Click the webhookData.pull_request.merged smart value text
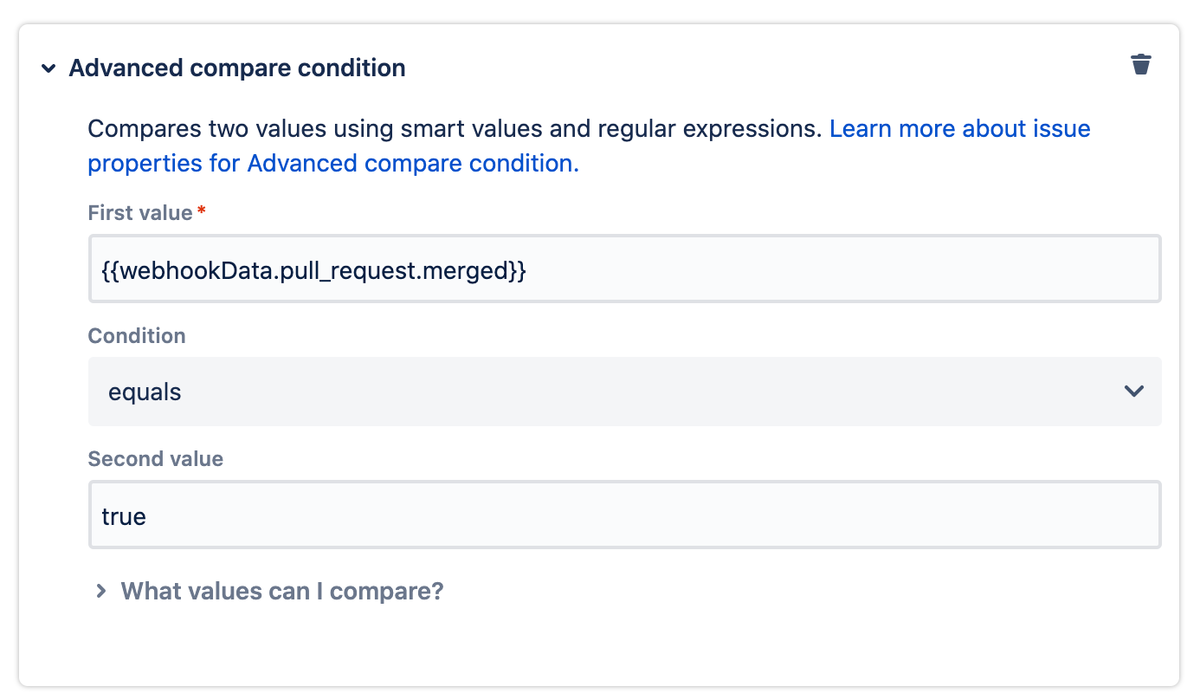This screenshot has height=693, width=1200. (x=314, y=270)
